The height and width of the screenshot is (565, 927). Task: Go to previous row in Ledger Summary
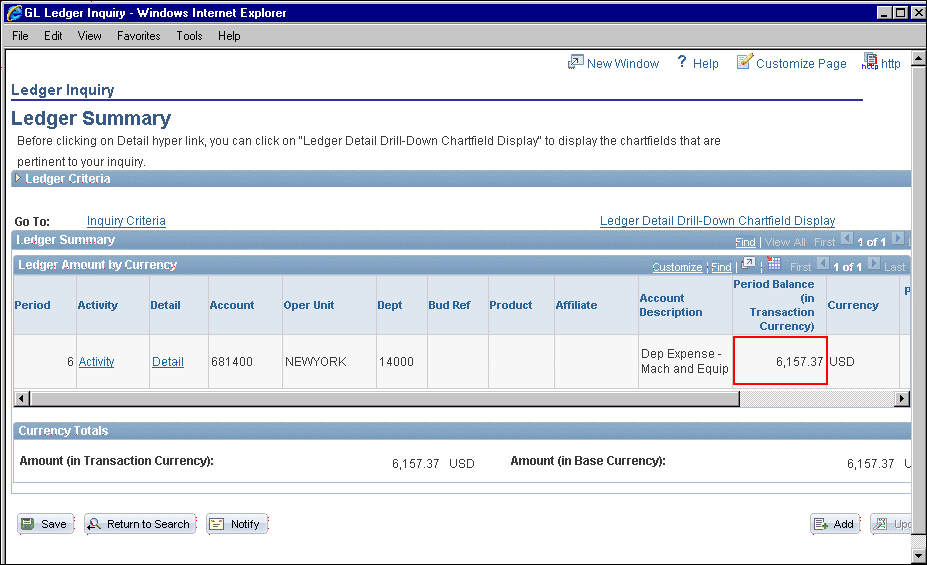847,239
